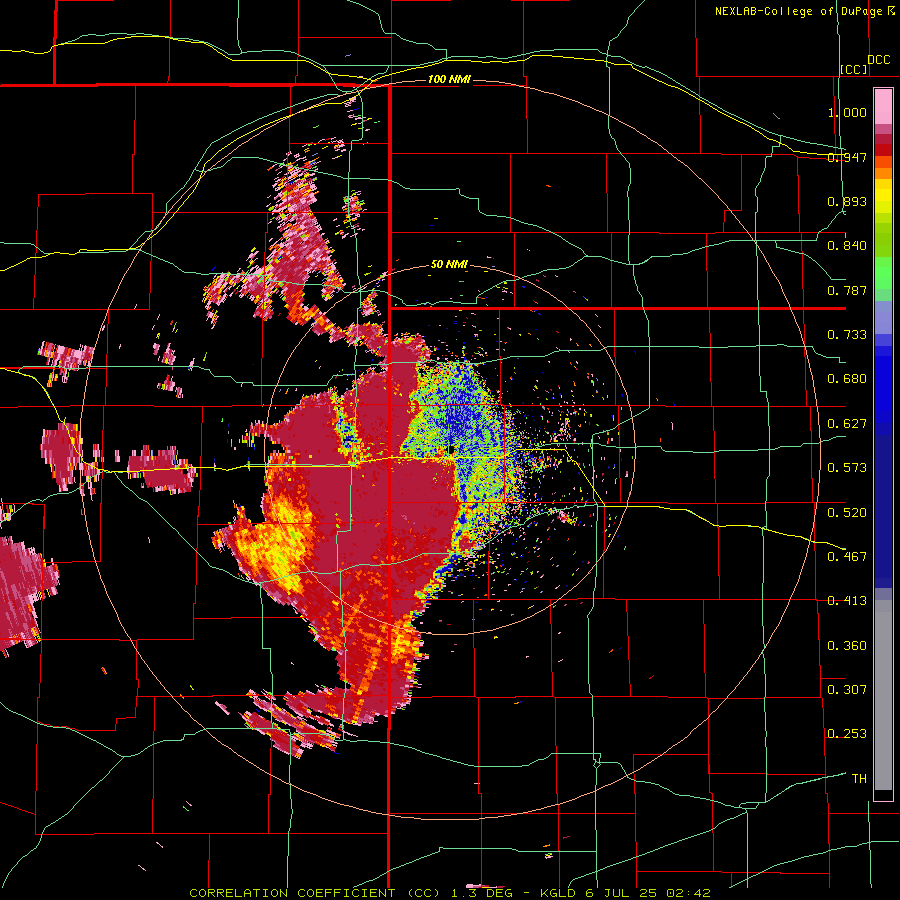Select the 1.000 color scale value
The image size is (900, 900).
(x=847, y=112)
